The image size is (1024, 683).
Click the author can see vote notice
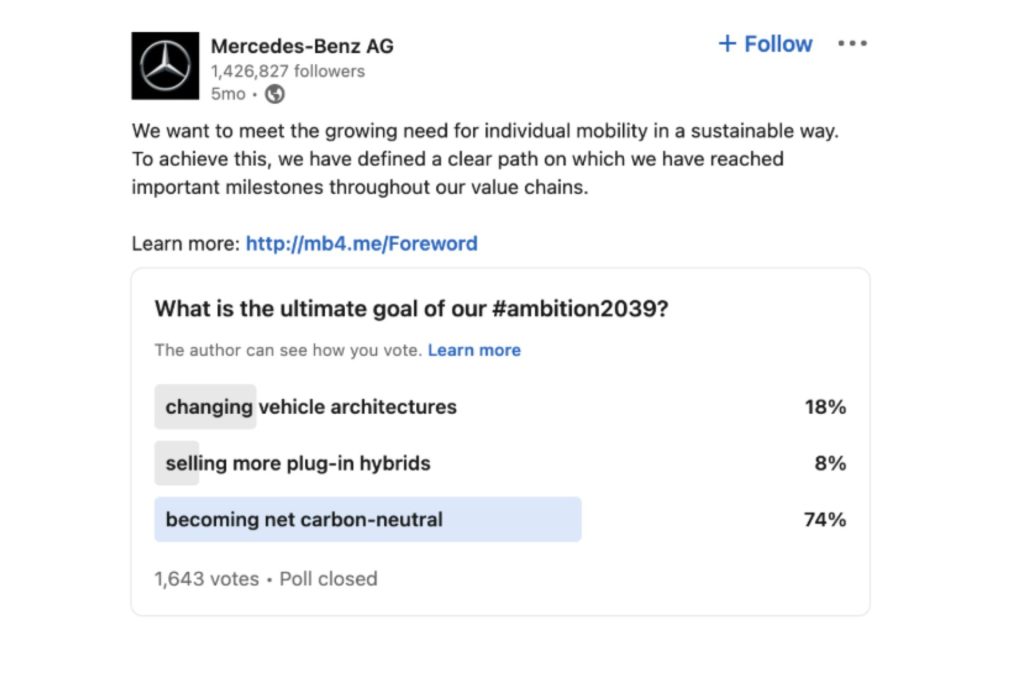(x=288, y=350)
